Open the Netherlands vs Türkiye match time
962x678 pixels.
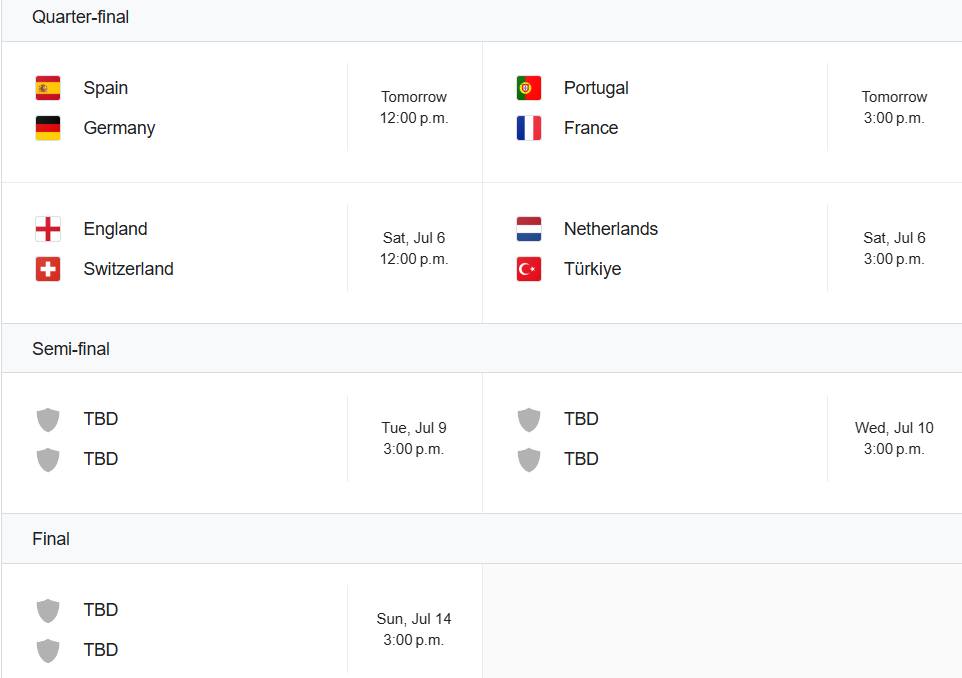[894, 248]
